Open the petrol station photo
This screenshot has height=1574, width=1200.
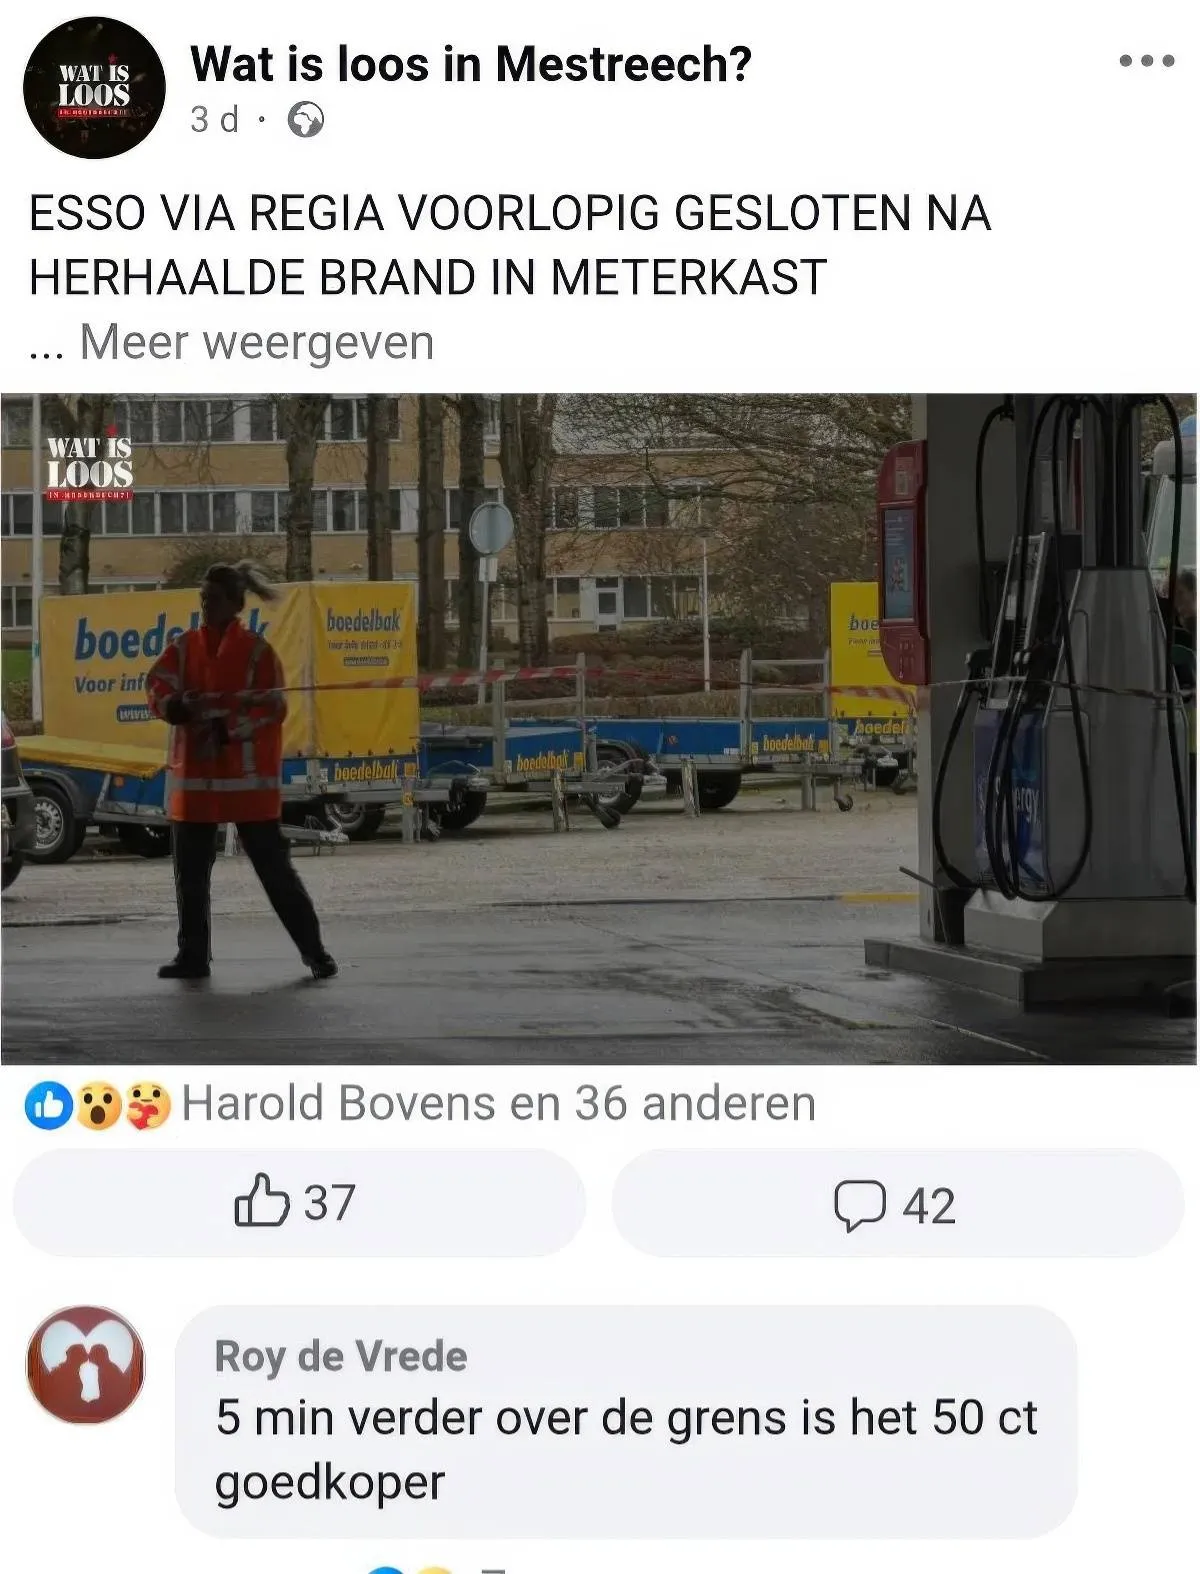[599, 728]
